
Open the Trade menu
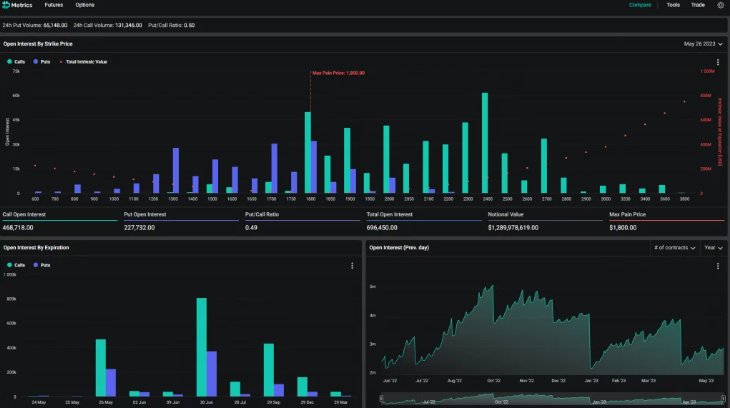point(697,5)
